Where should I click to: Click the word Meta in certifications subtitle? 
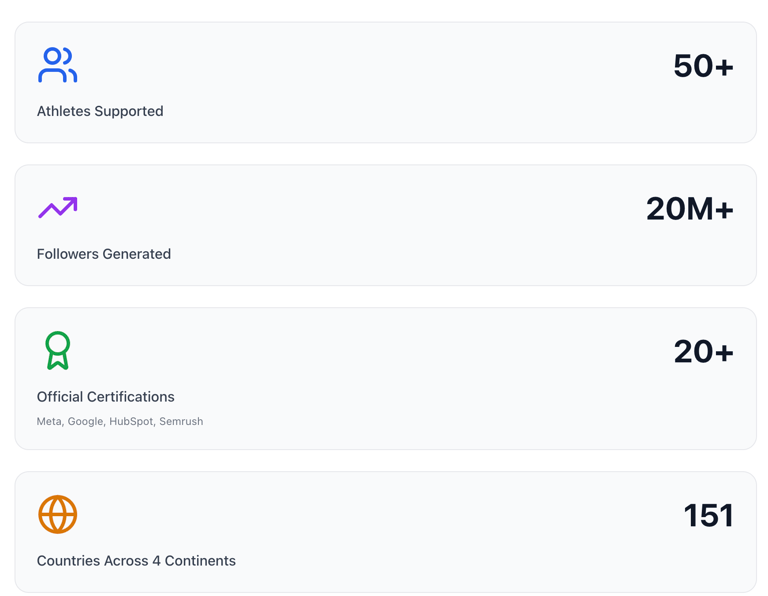pyautogui.click(x=49, y=422)
